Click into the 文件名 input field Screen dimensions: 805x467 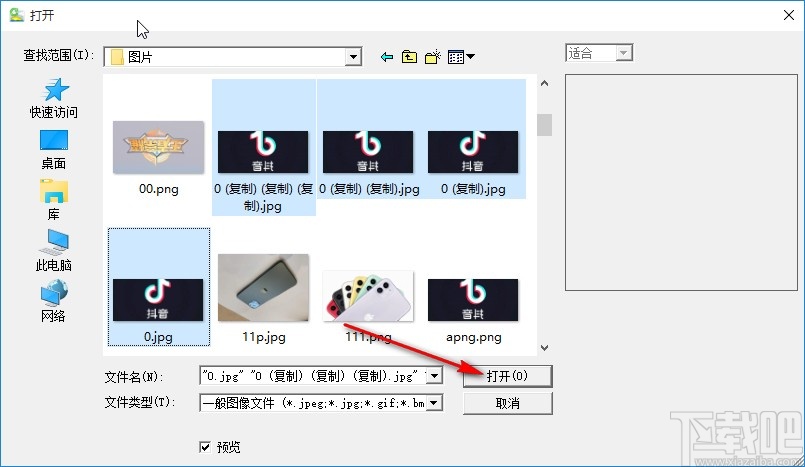point(313,376)
